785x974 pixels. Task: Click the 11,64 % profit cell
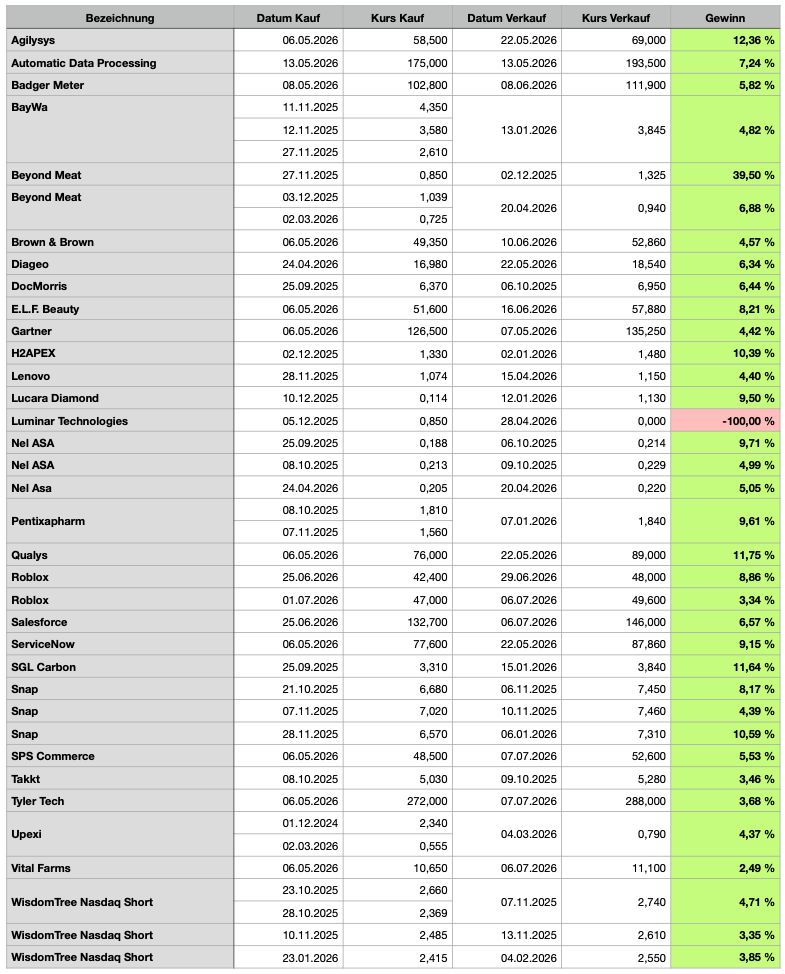[x=725, y=667]
